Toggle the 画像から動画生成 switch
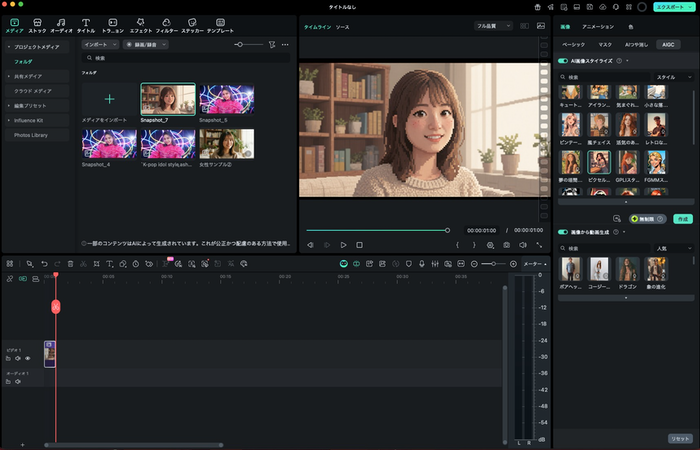The height and width of the screenshot is (450, 700). point(564,232)
